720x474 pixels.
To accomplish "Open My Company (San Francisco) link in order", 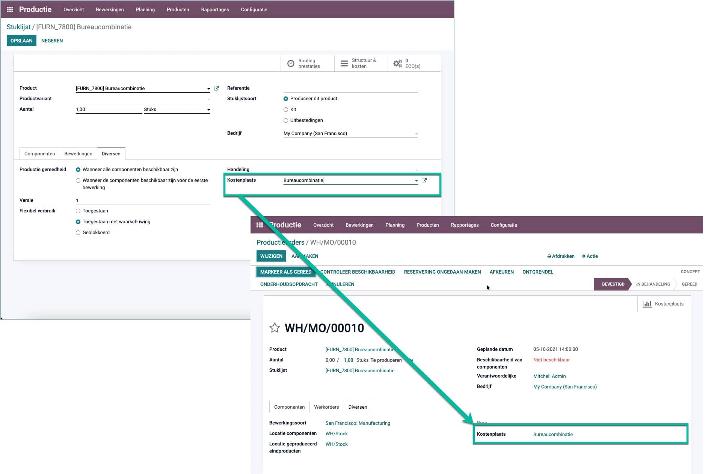I will click(565, 387).
